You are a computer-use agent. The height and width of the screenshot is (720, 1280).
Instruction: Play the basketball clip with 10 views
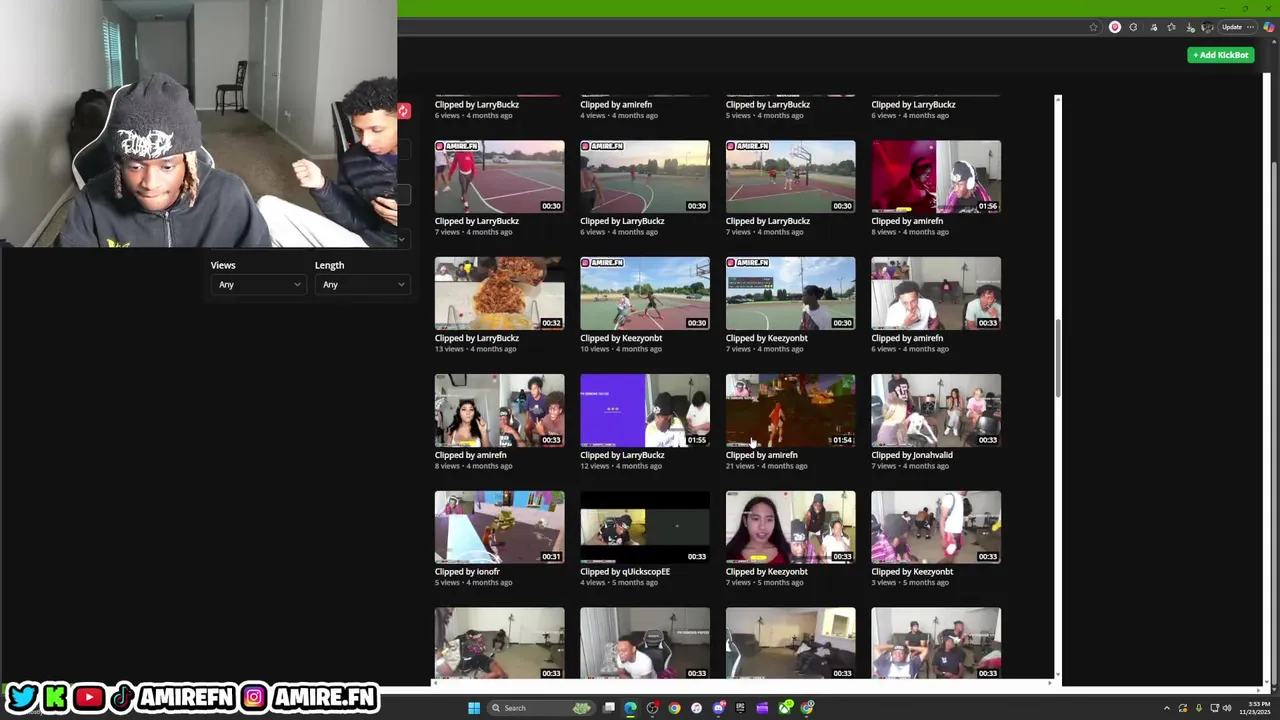645,294
